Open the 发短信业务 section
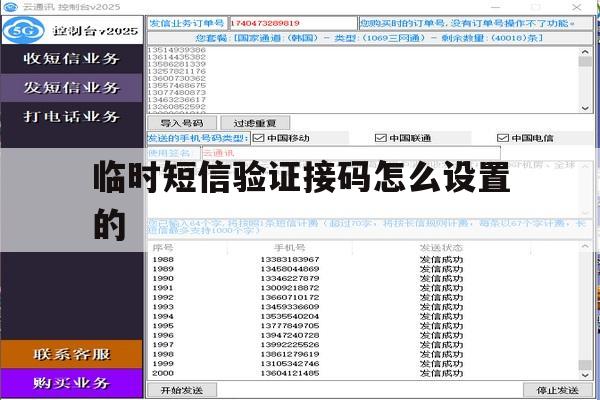The width and height of the screenshot is (600, 400). [72, 88]
